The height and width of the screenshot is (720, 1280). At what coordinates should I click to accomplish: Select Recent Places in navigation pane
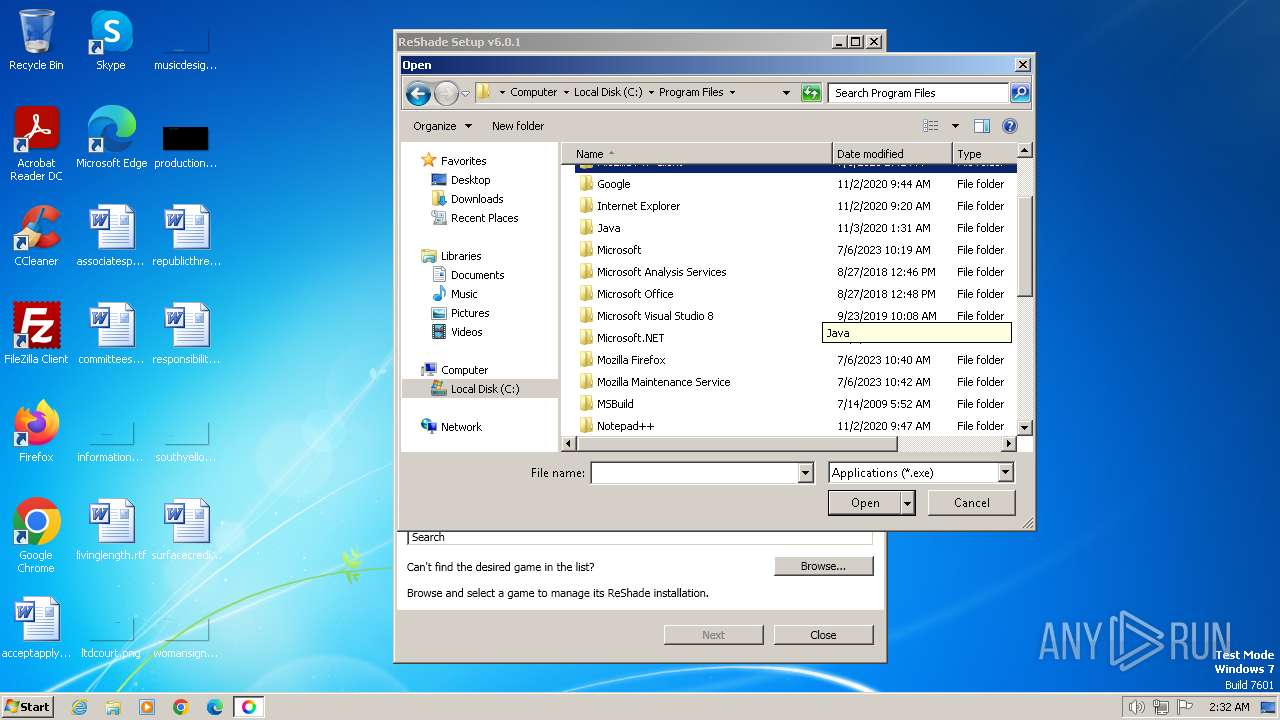(x=484, y=218)
